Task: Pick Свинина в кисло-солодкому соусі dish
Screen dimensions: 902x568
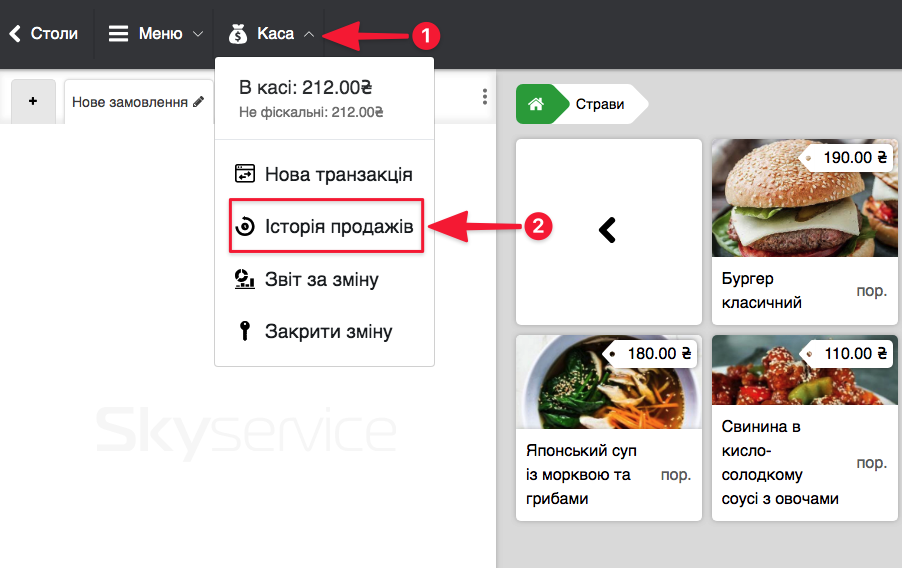Action: 804,428
